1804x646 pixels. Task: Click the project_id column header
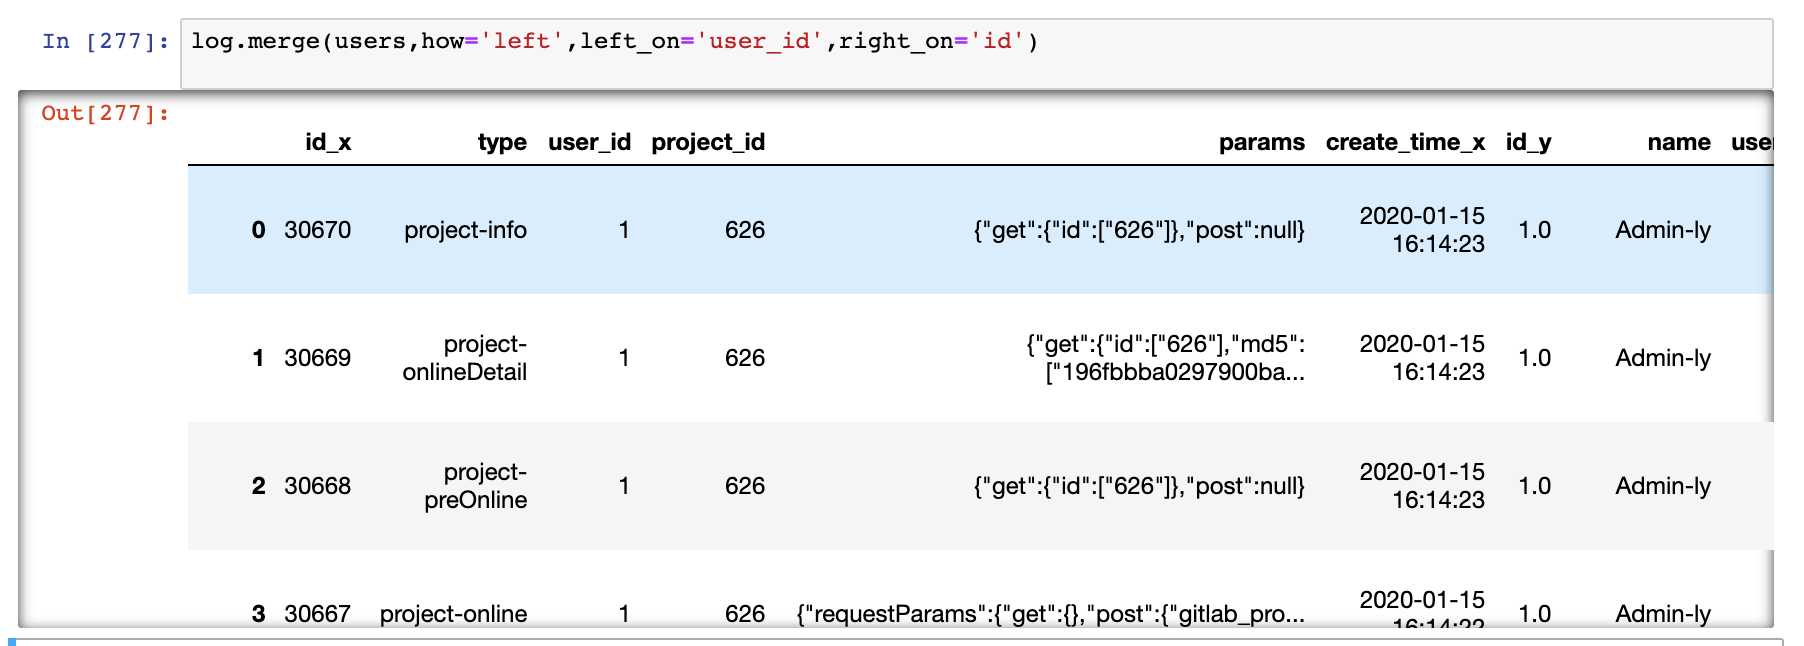tap(708, 143)
